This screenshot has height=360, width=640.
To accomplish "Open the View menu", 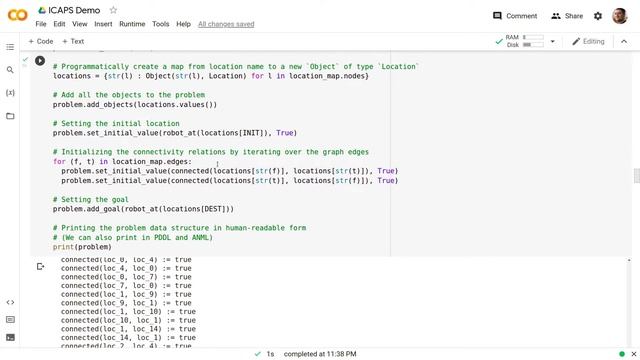I will pyautogui.click(x=80, y=24).
